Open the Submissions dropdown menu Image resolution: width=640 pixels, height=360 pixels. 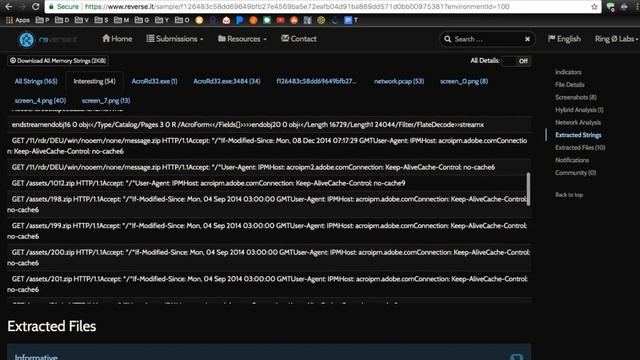[175, 39]
